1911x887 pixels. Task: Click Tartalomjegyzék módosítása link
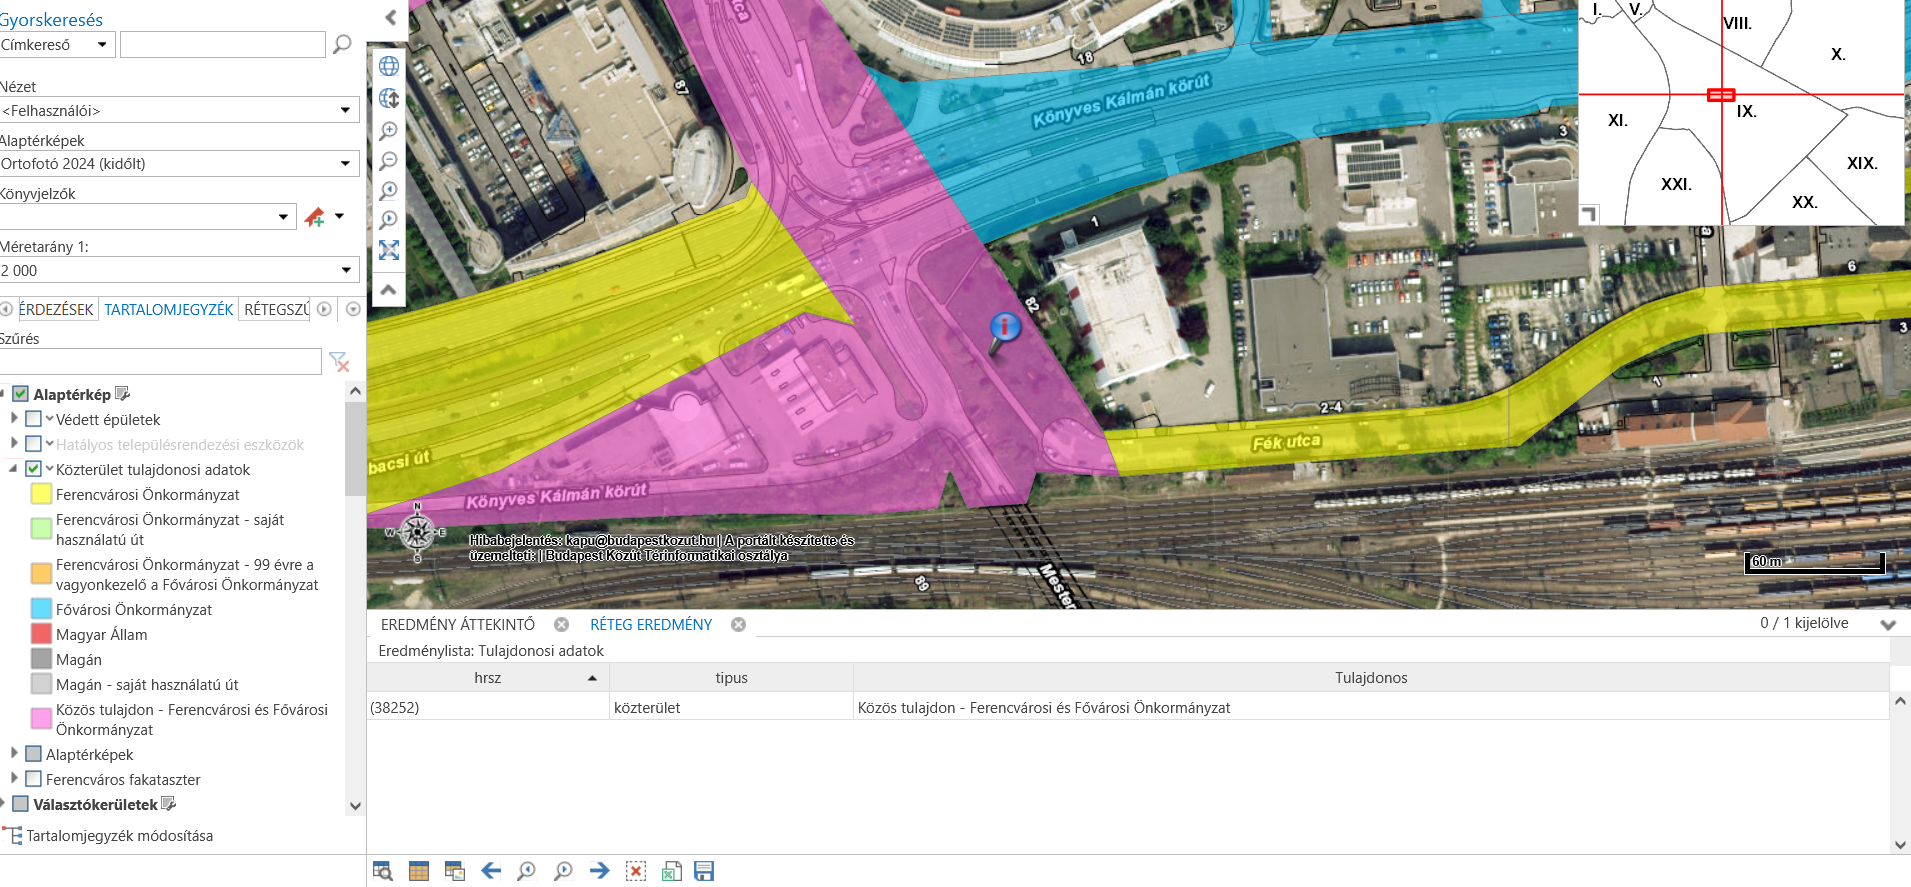click(x=119, y=836)
